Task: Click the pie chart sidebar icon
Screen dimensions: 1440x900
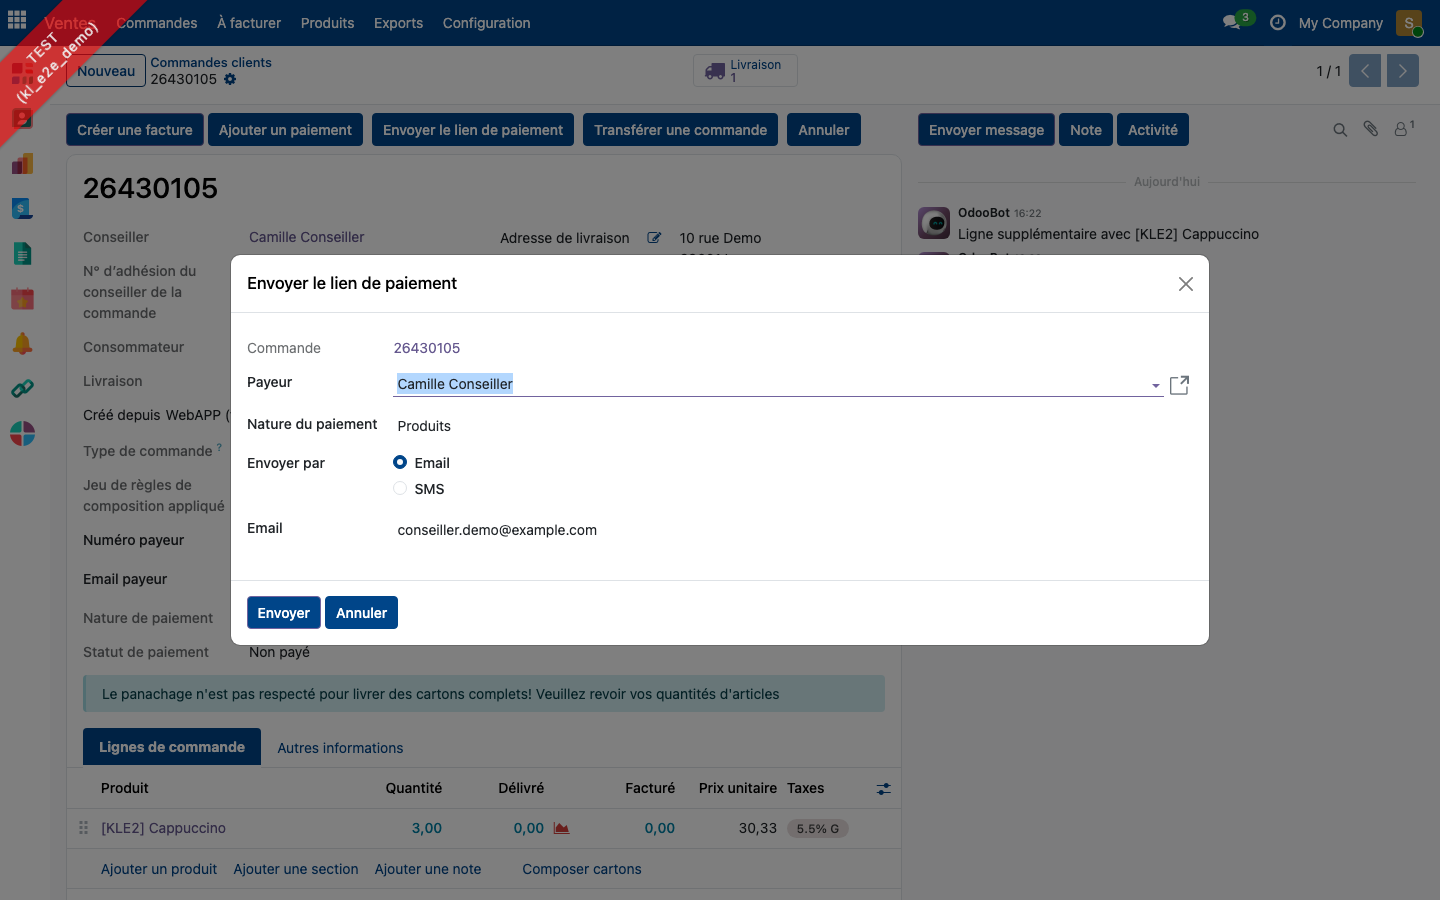Action: click(x=22, y=434)
